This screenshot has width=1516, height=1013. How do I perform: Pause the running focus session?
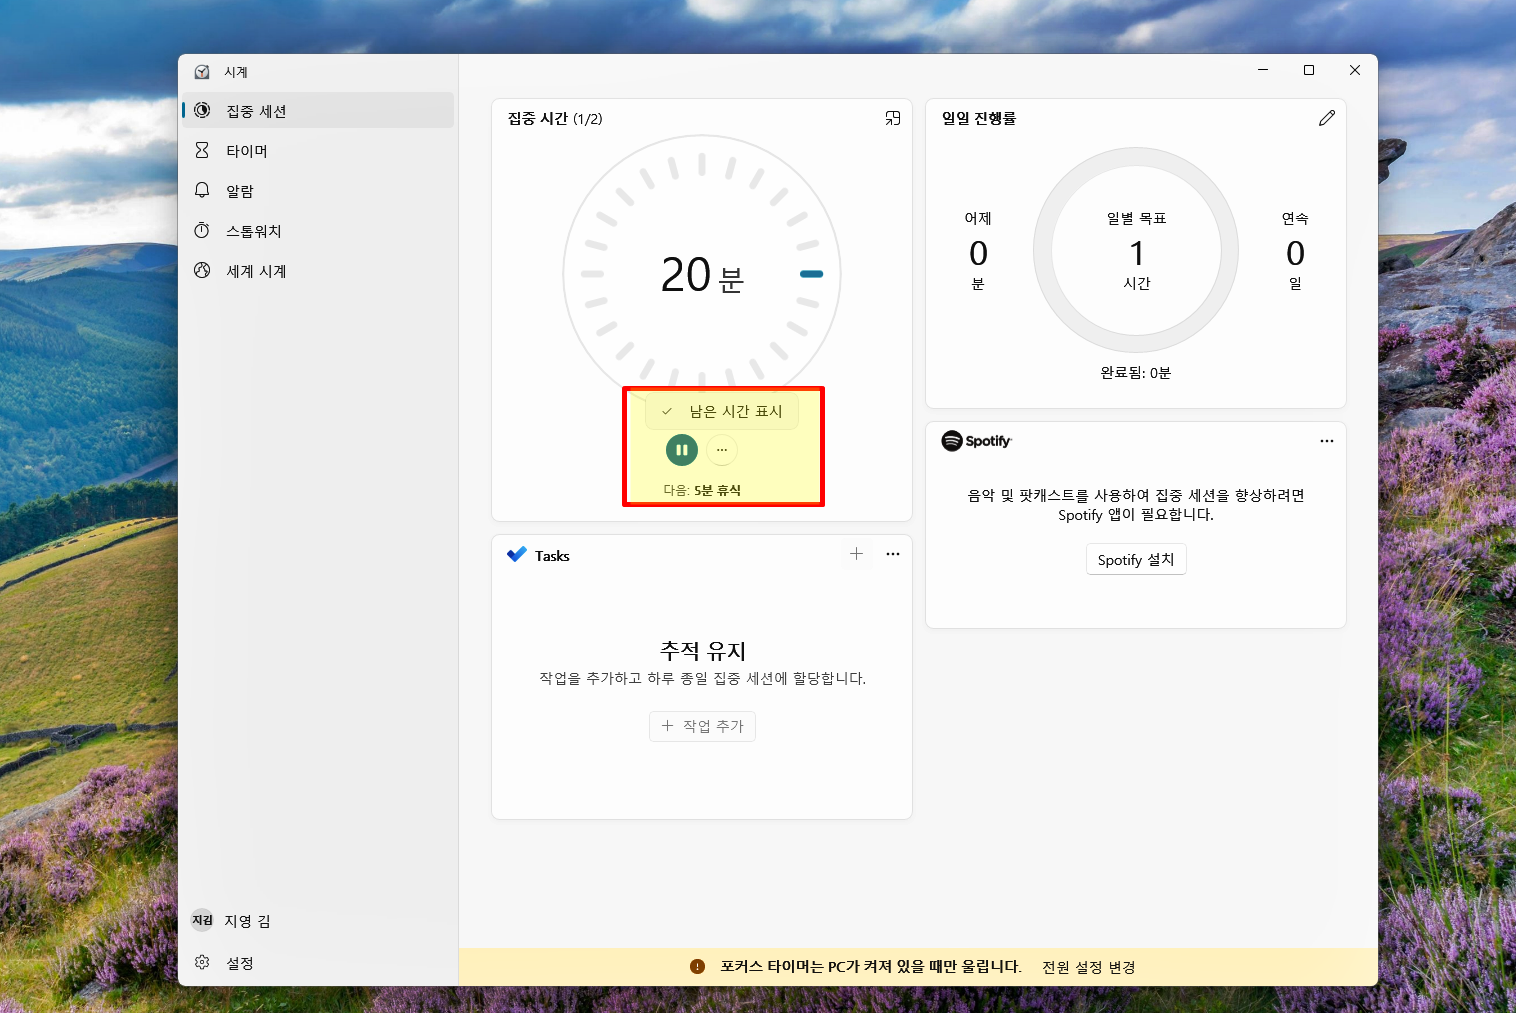pos(682,450)
